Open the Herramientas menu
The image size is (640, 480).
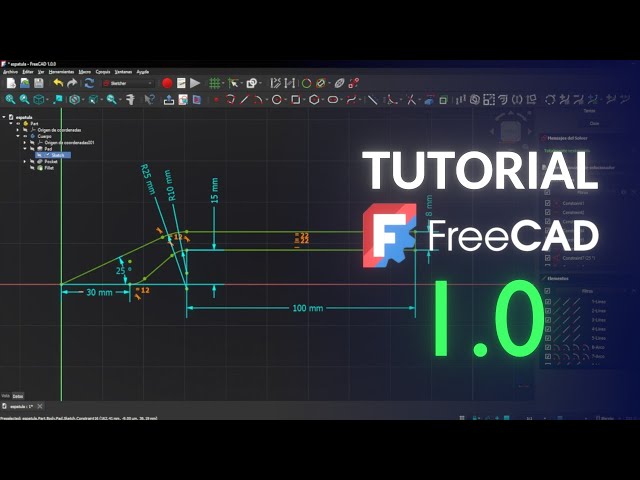point(61,72)
